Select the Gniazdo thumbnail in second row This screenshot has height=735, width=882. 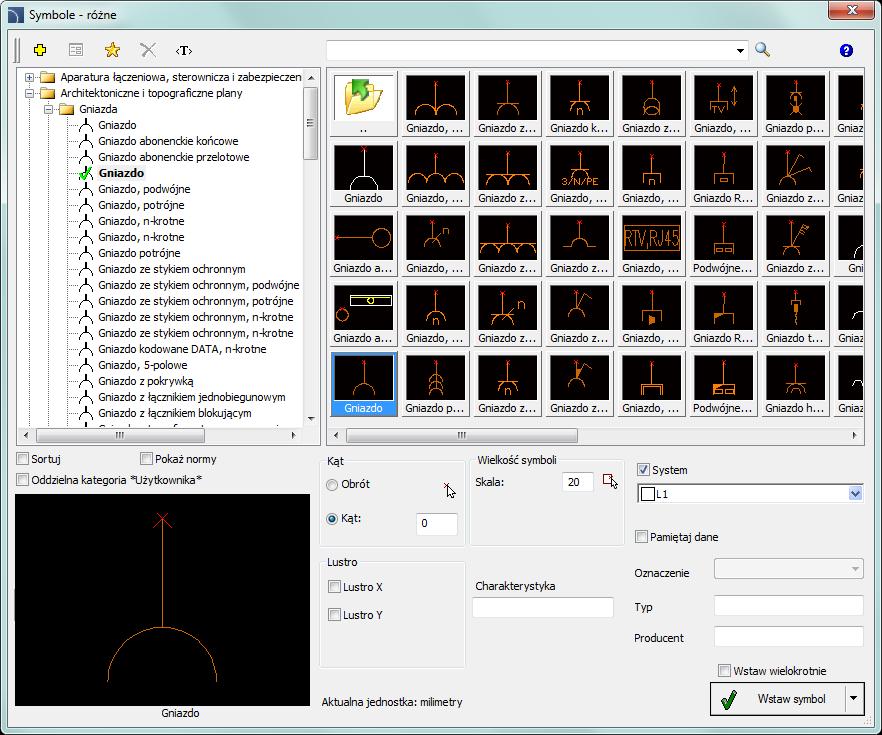click(x=363, y=174)
